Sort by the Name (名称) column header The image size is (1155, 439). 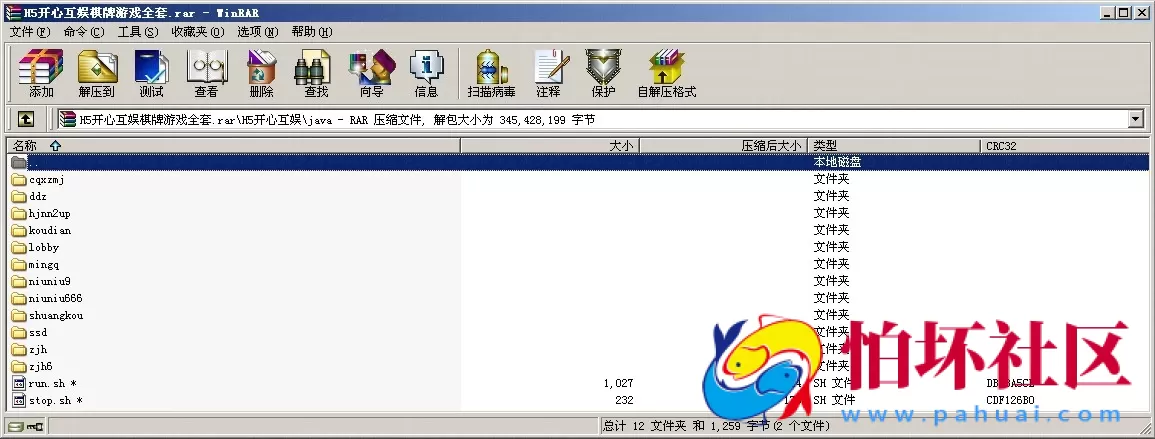234,146
